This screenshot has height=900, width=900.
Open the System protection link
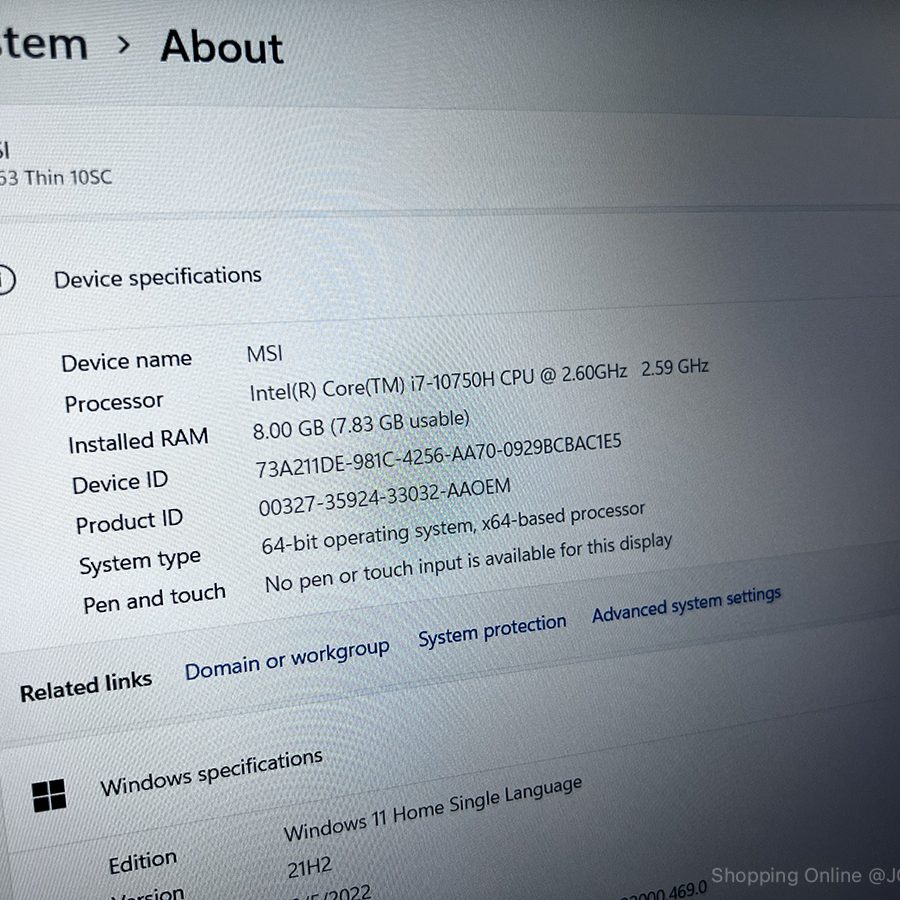(x=492, y=630)
